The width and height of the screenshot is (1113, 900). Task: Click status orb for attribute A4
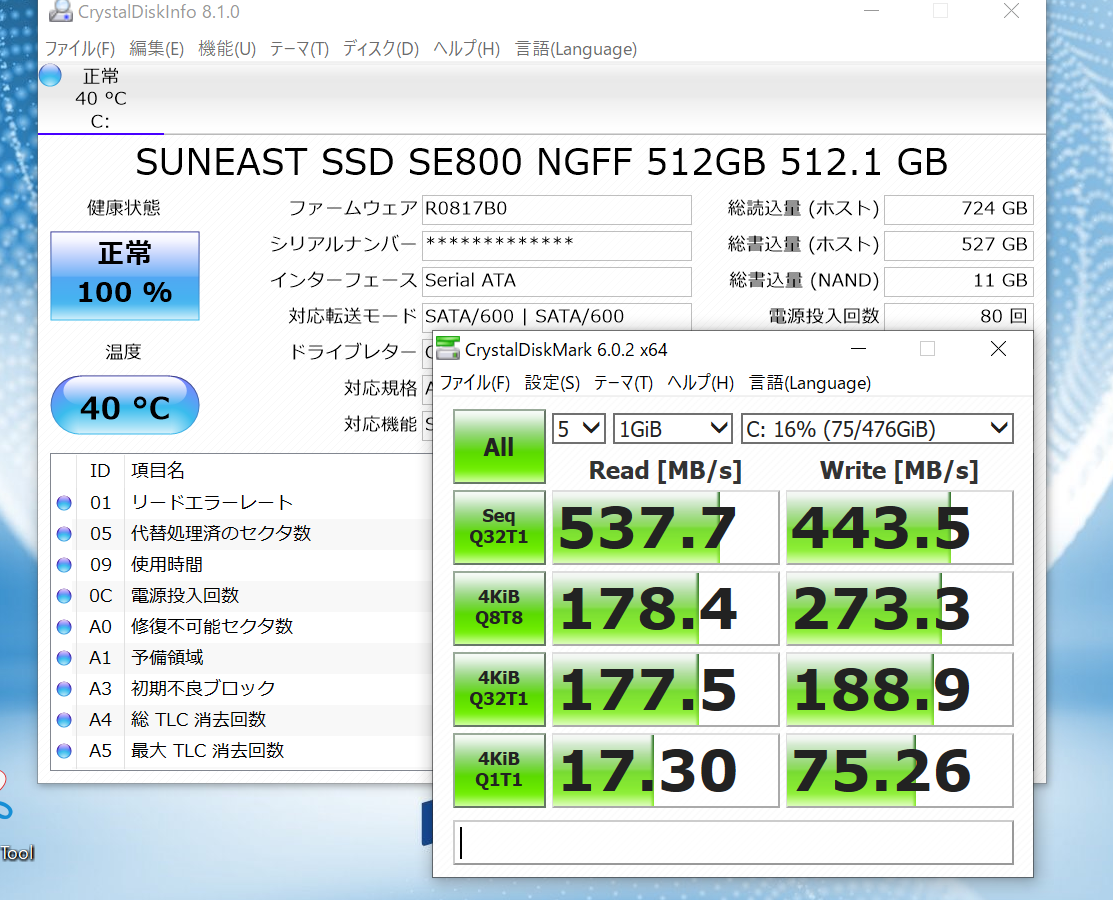point(64,720)
